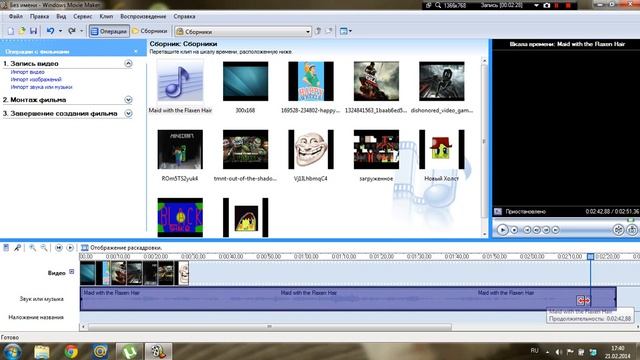Click the Forward button in preview controls
This screenshot has height=360, width=640.
pos(555,230)
